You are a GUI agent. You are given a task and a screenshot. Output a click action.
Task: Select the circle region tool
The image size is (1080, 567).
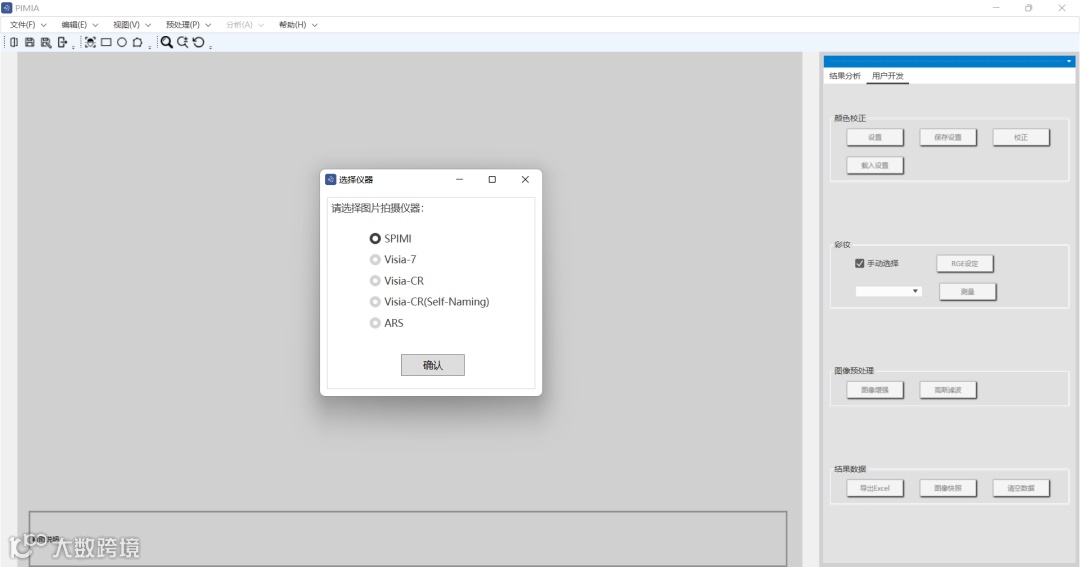pos(122,42)
